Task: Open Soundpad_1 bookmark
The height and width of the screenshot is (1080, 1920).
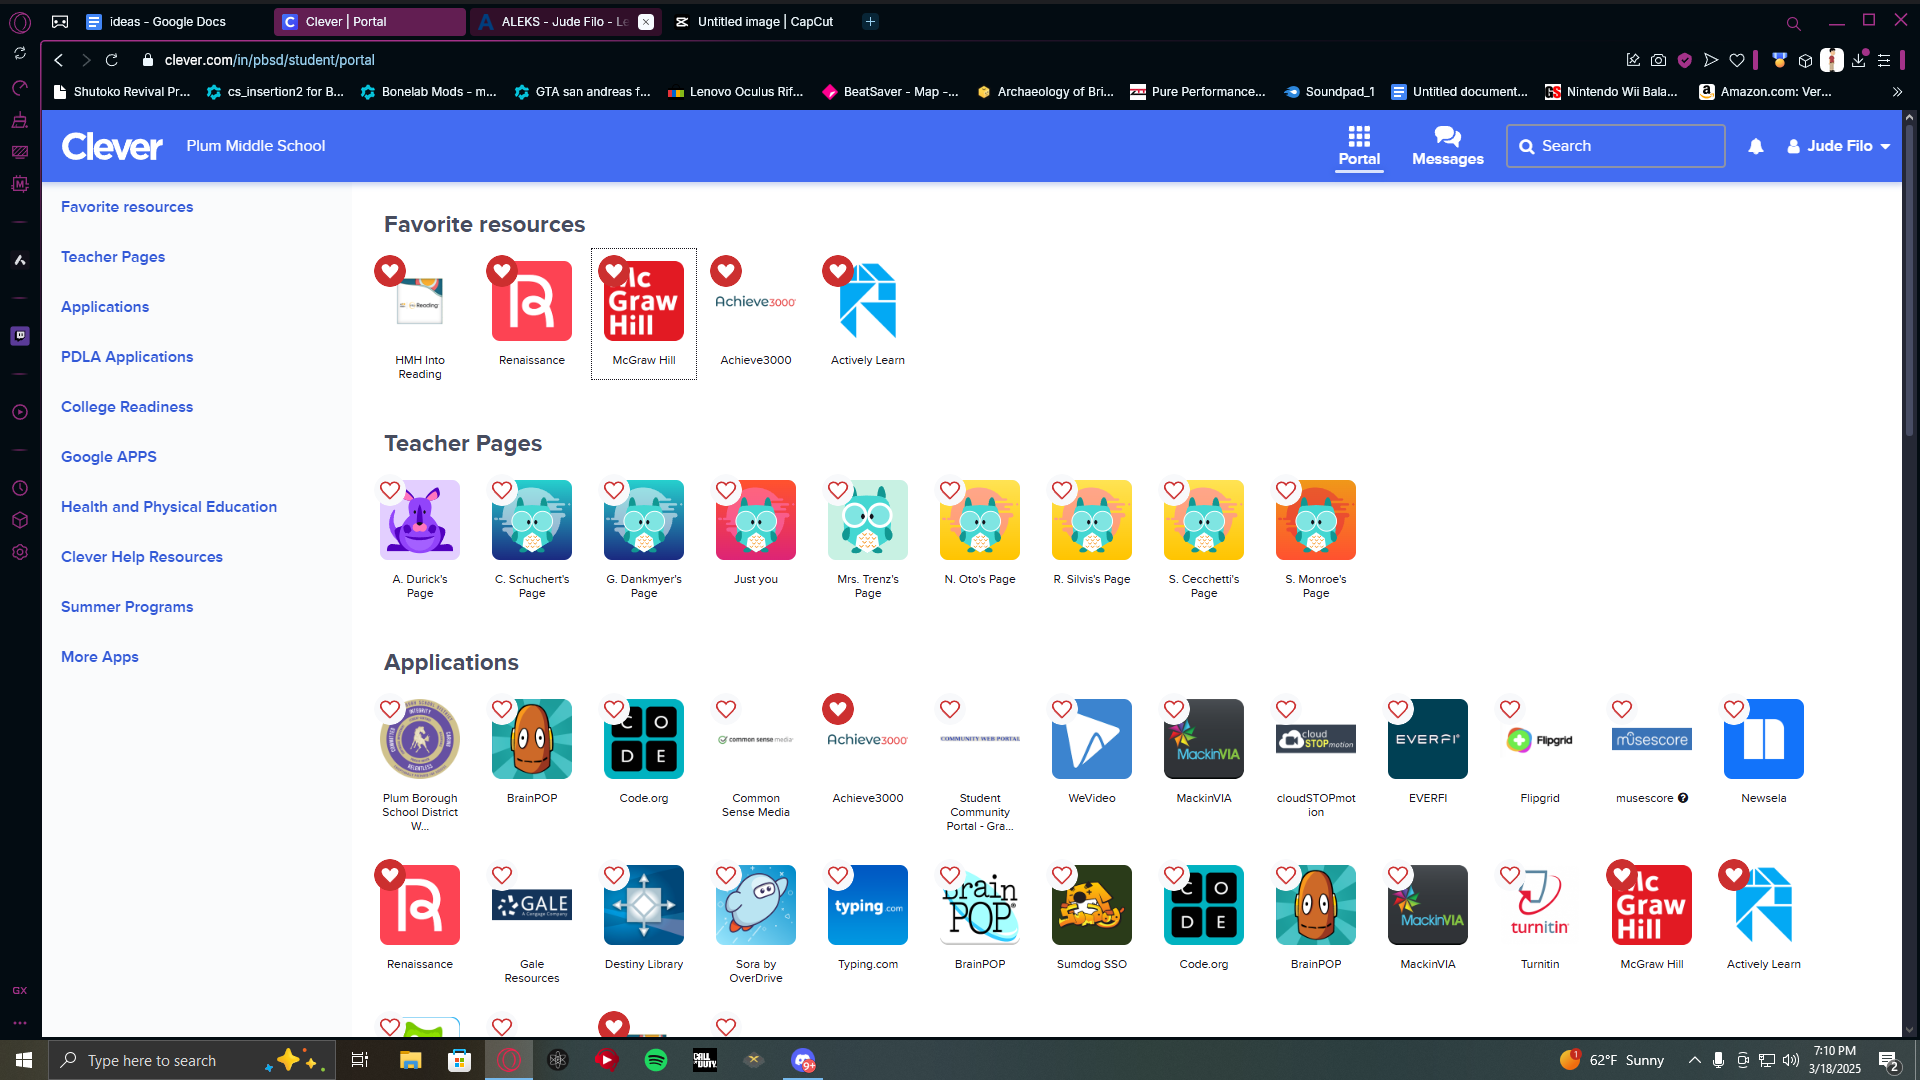Action: coord(1330,92)
